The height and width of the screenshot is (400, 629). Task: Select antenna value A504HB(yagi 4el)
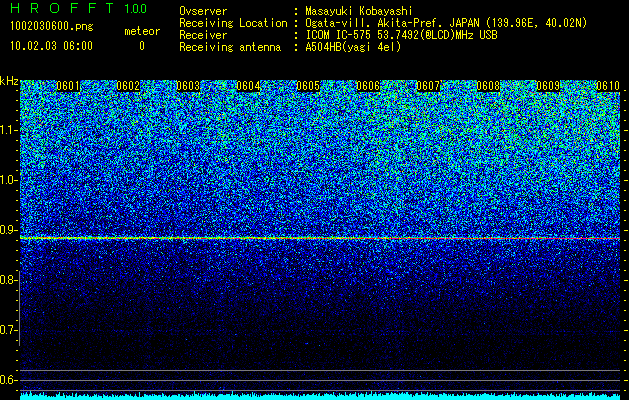tap(353, 47)
